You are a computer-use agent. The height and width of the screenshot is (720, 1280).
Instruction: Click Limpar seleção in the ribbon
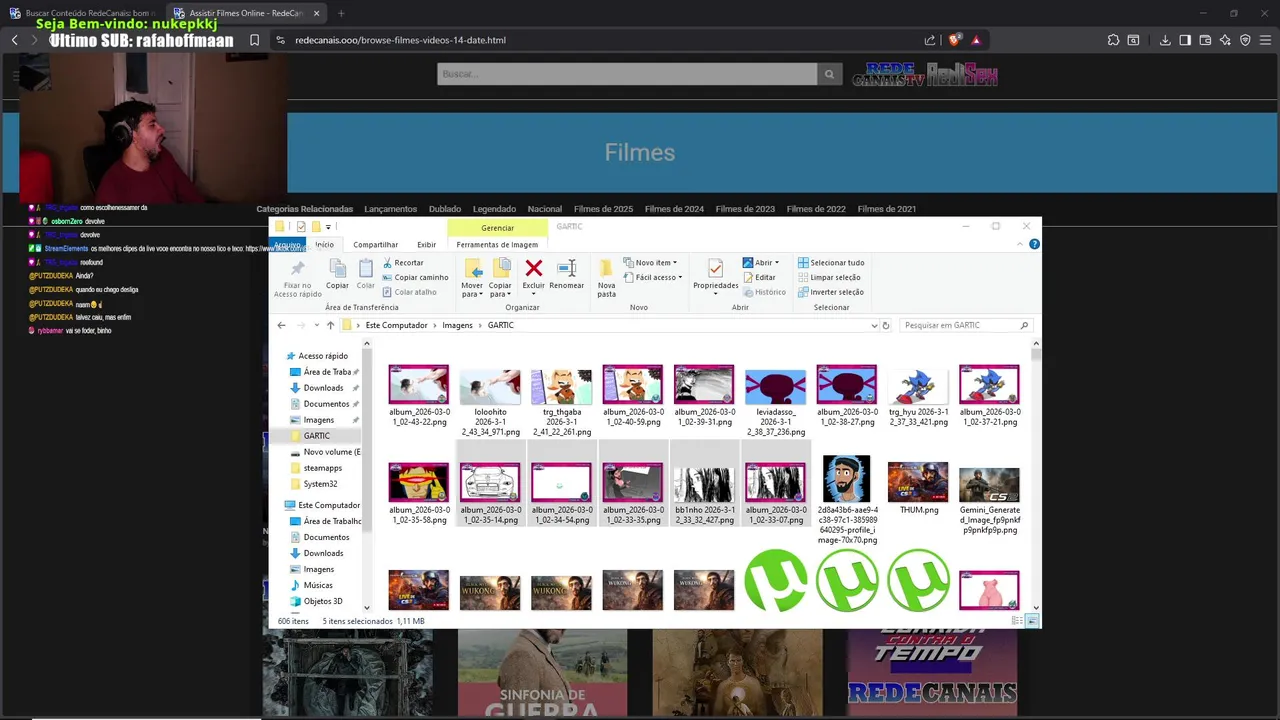click(829, 277)
